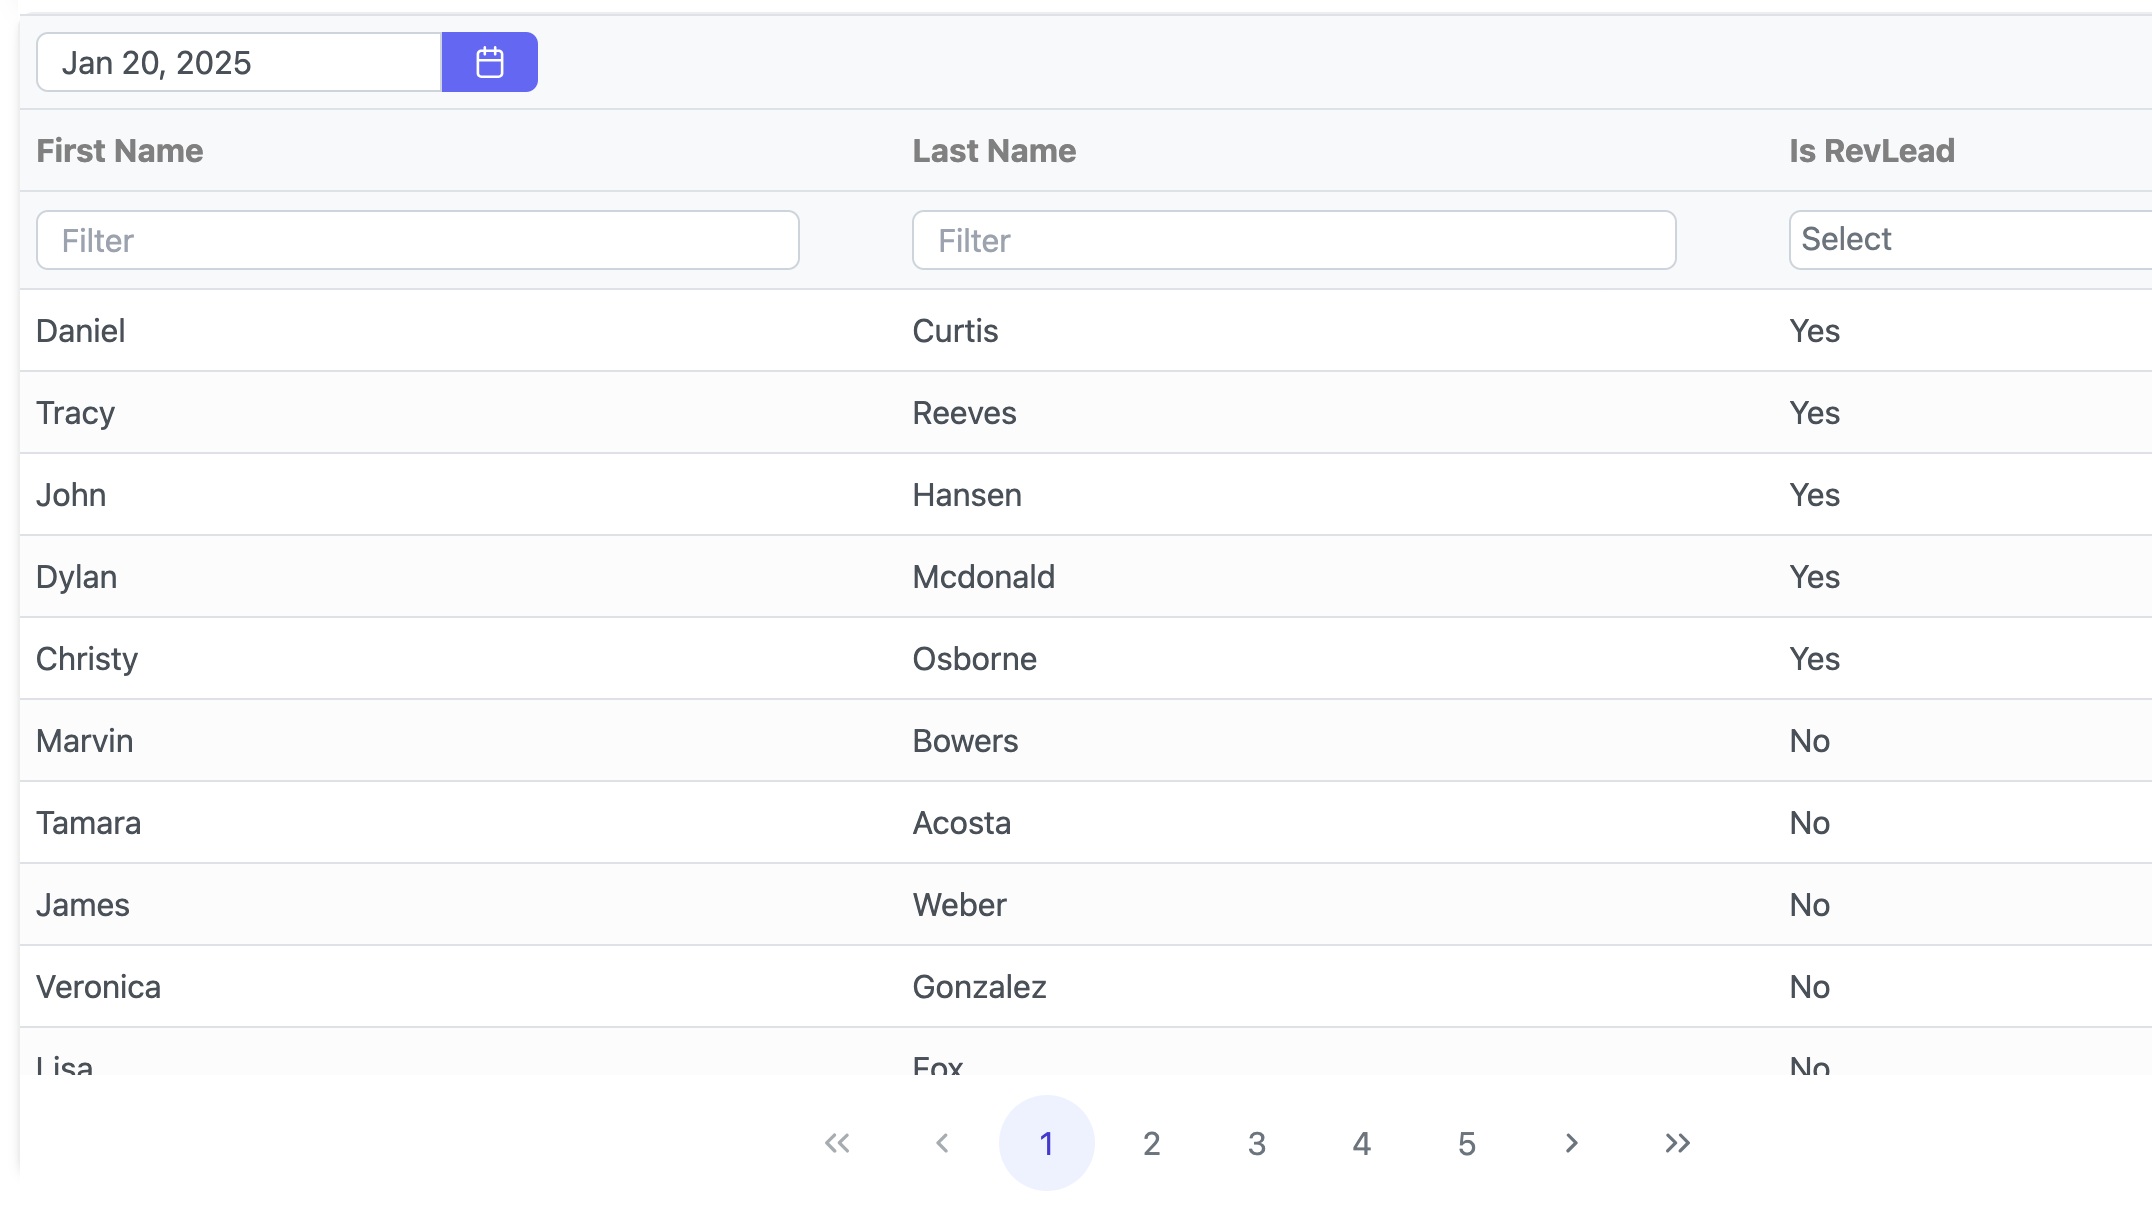The image size is (2152, 1210).
Task: Go to page 2
Action: click(1151, 1143)
